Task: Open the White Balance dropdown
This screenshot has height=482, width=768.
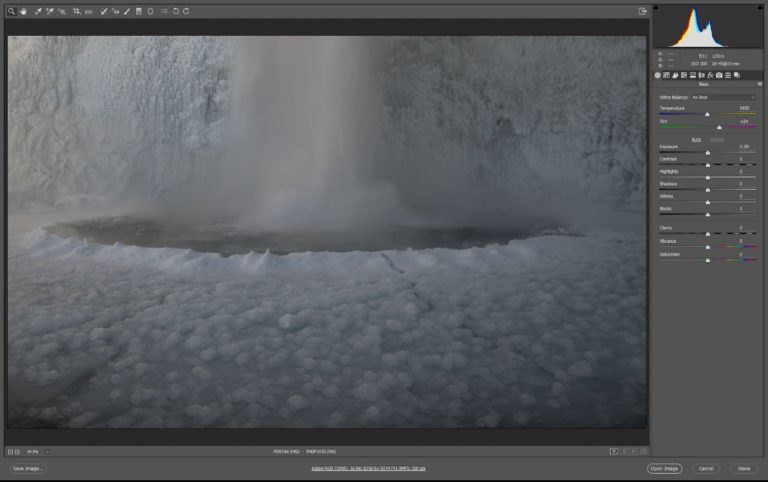Action: tap(723, 97)
